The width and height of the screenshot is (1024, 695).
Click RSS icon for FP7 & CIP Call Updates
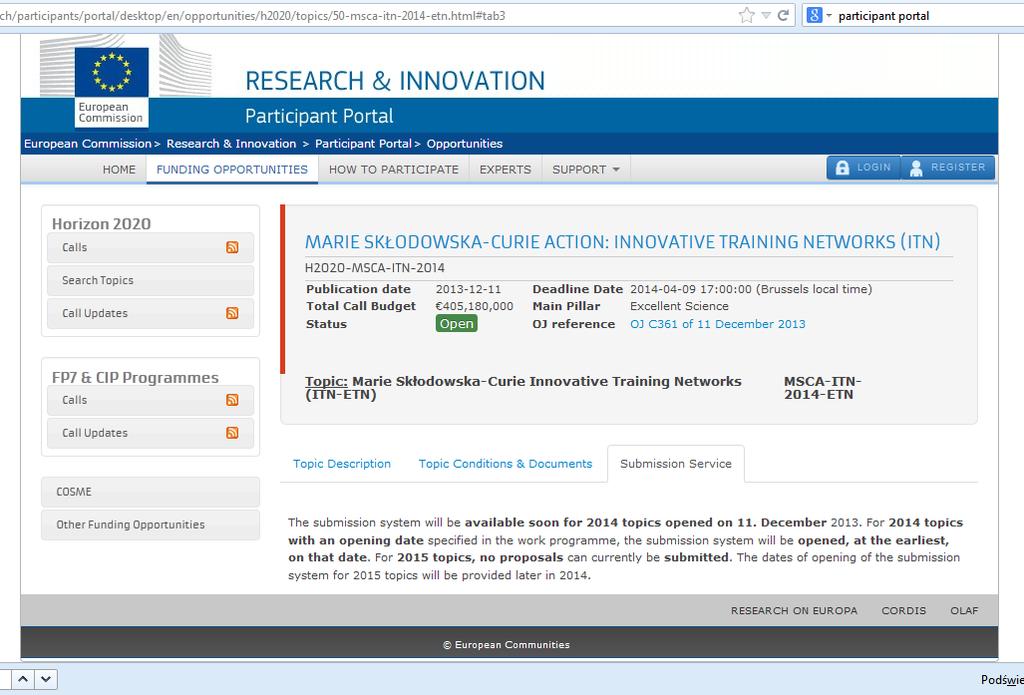(232, 432)
